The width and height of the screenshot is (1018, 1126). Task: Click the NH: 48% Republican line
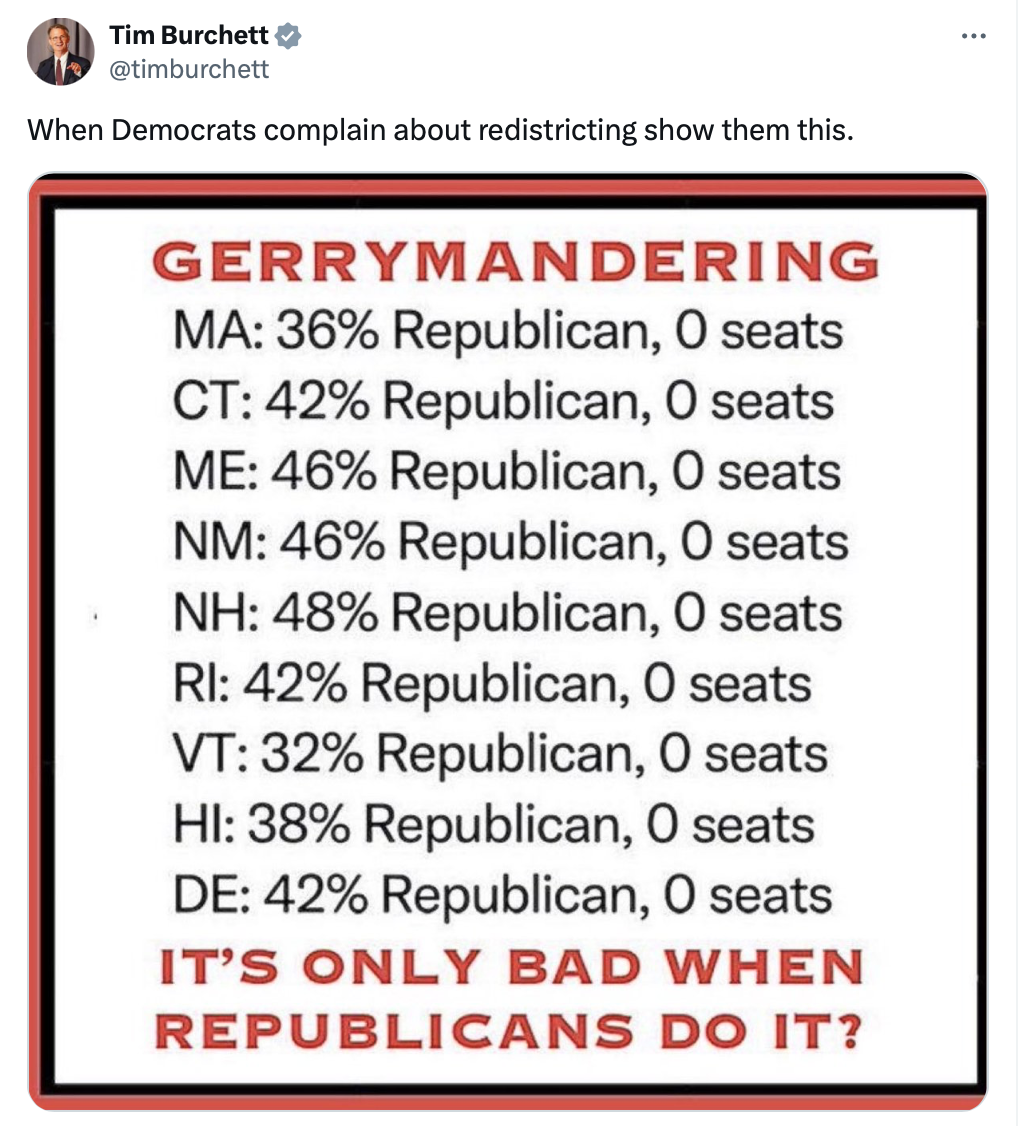(509, 612)
